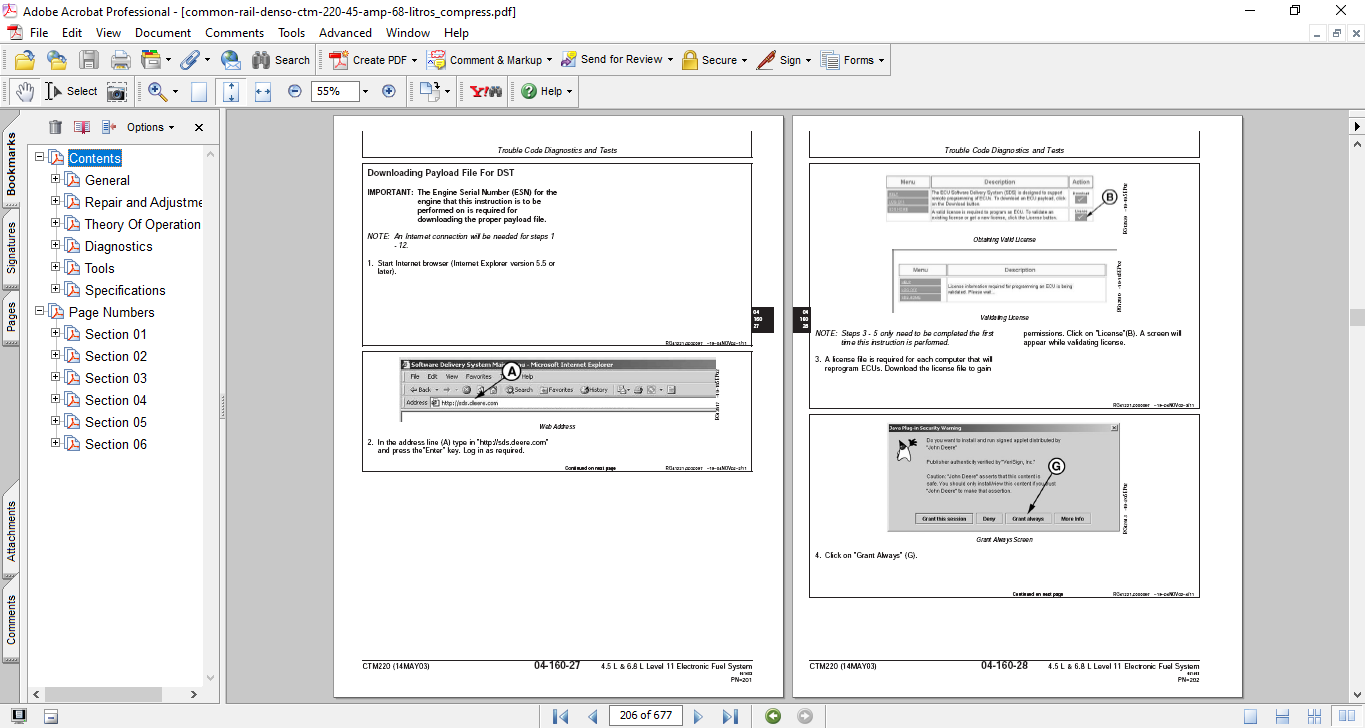The width and height of the screenshot is (1365, 728).
Task: Click the page number field
Action: [x=647, y=716]
